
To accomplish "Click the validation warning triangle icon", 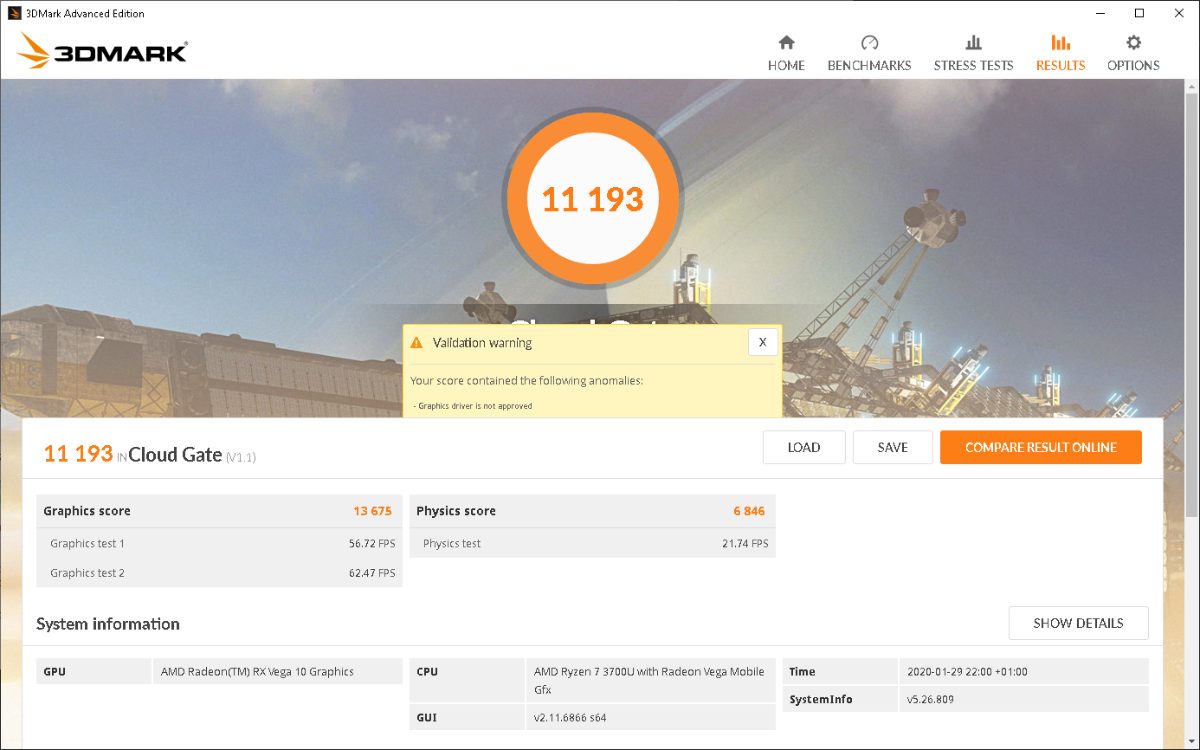I will pyautogui.click(x=417, y=343).
